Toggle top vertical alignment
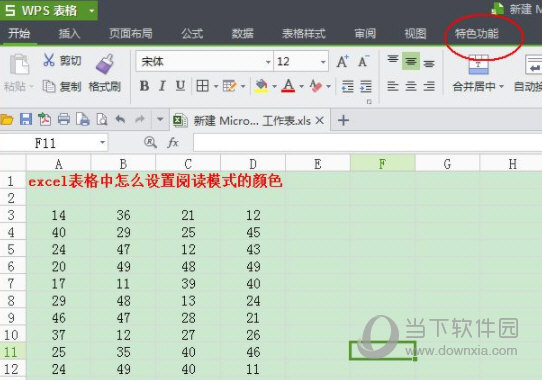The width and height of the screenshot is (542, 380). (x=393, y=60)
